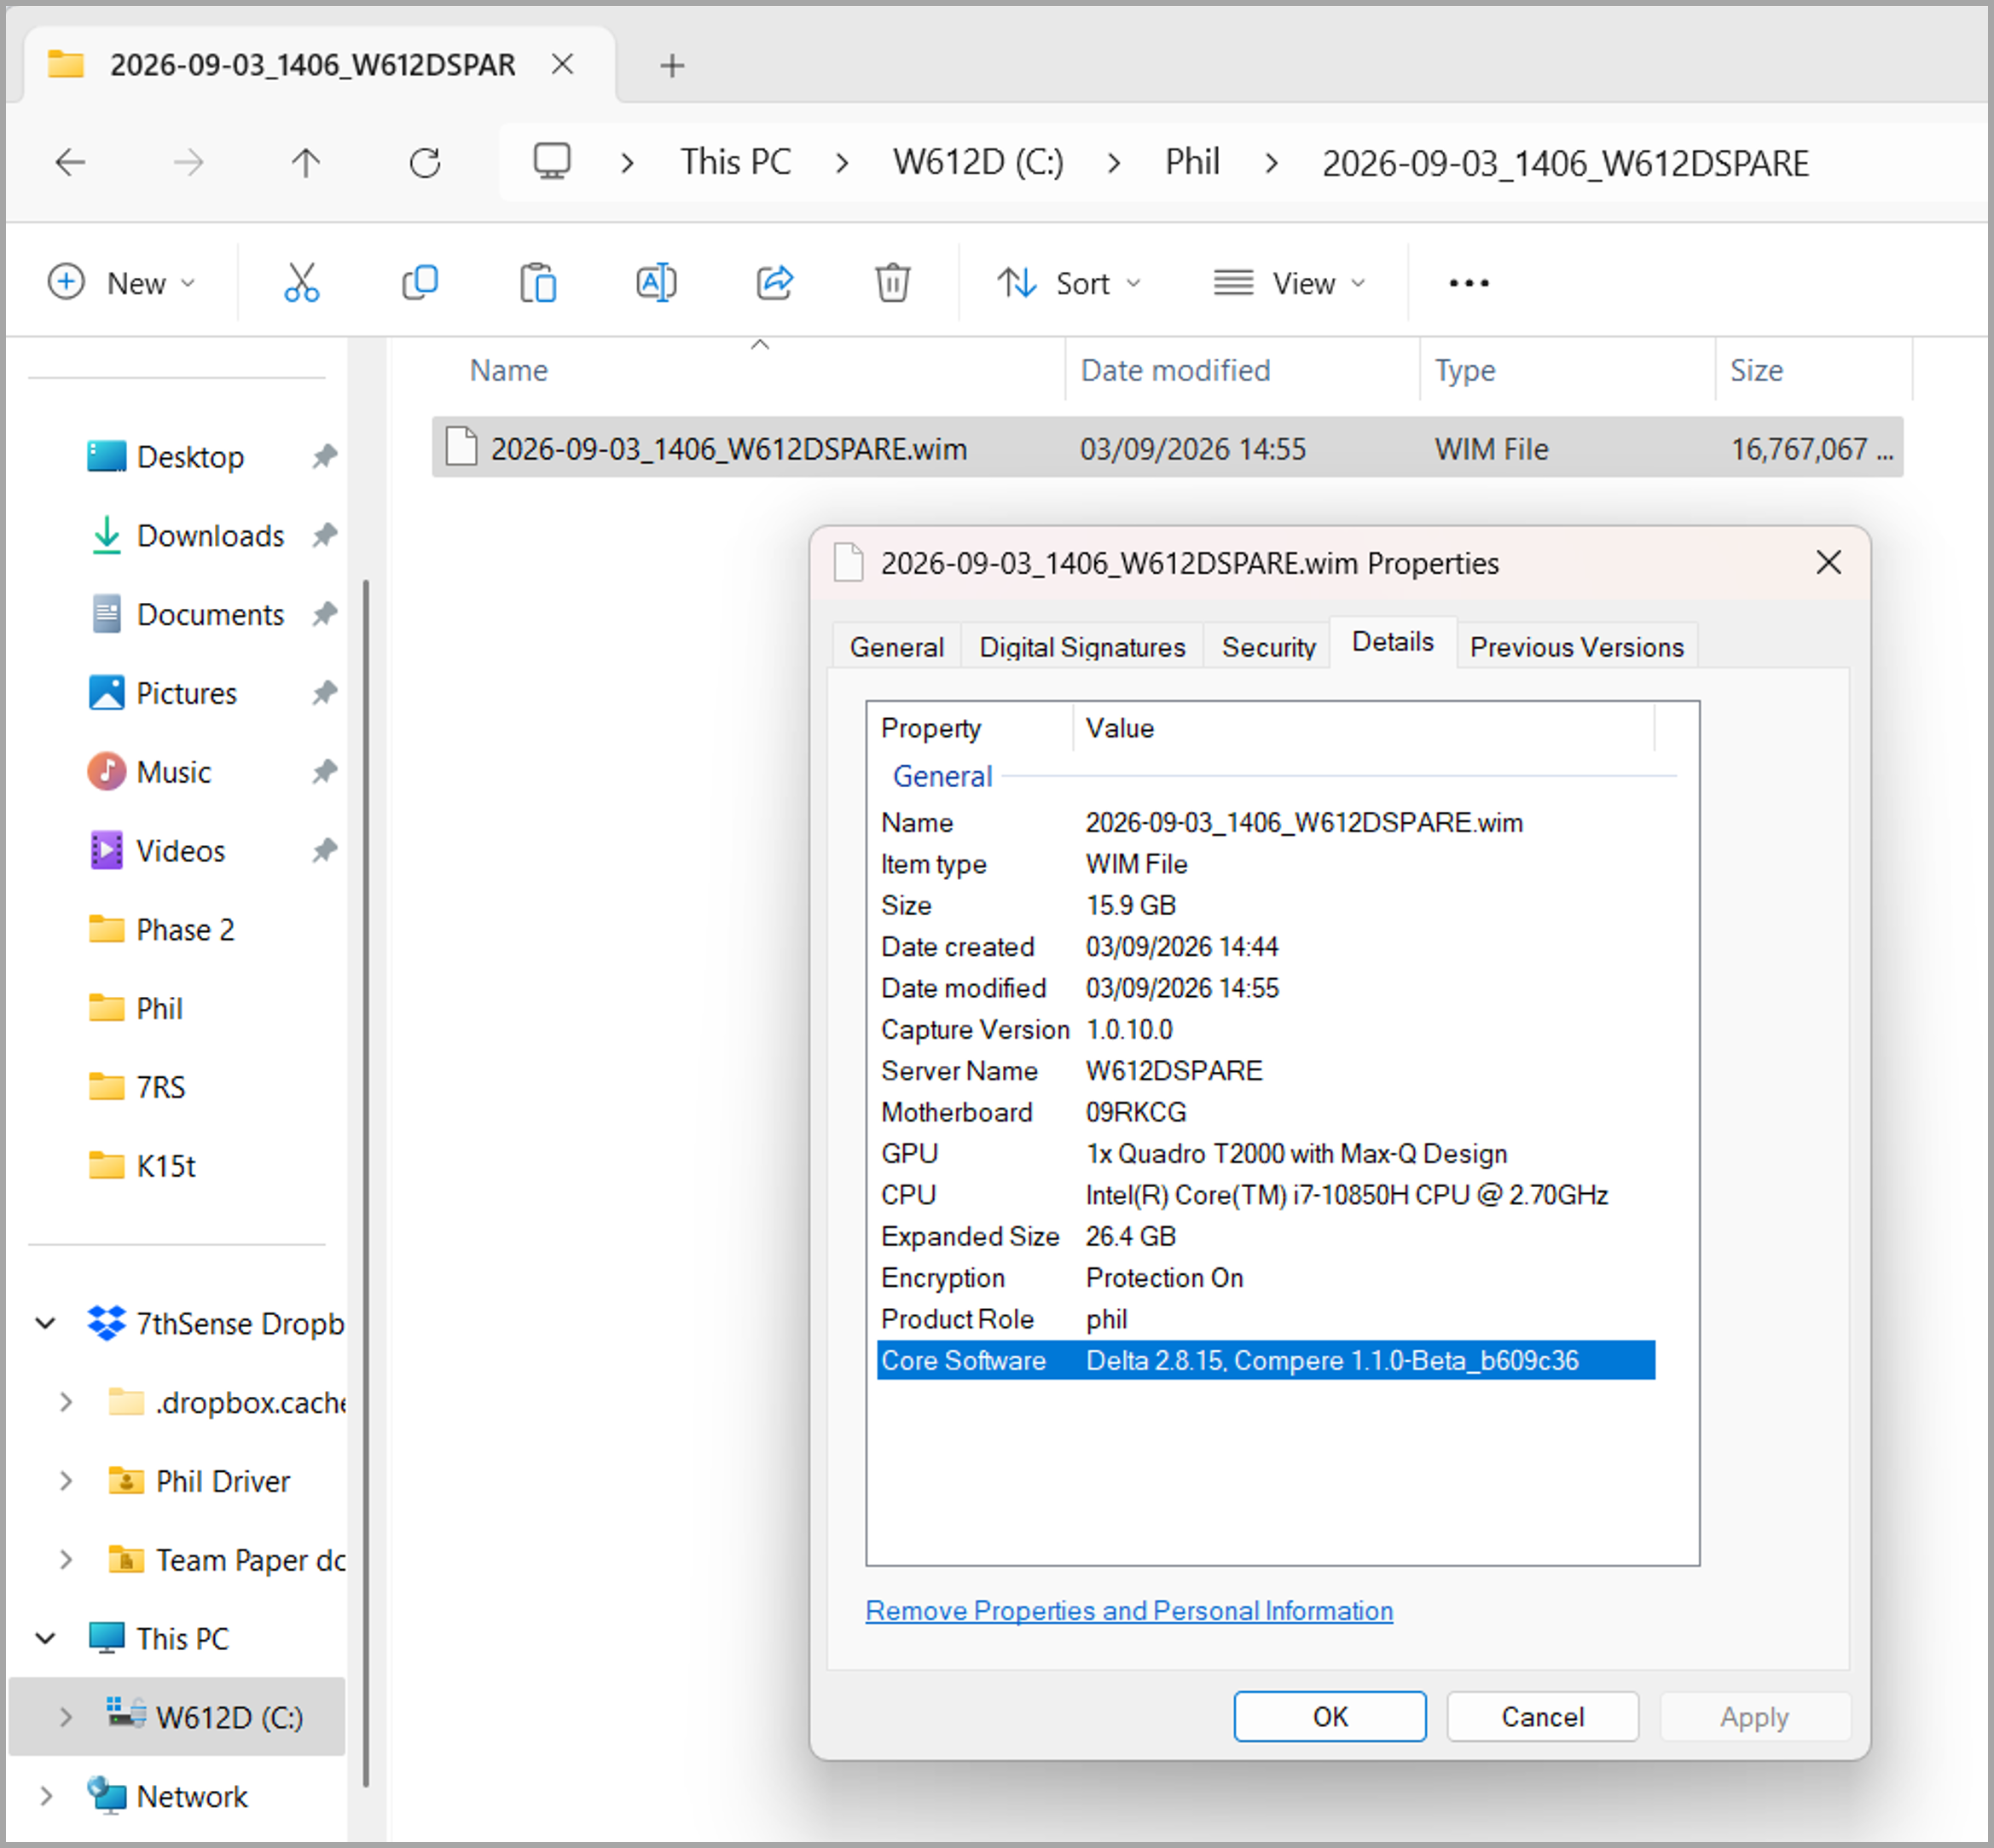Image resolution: width=1994 pixels, height=1848 pixels.
Task: Switch to the Security tab
Action: click(x=1268, y=647)
